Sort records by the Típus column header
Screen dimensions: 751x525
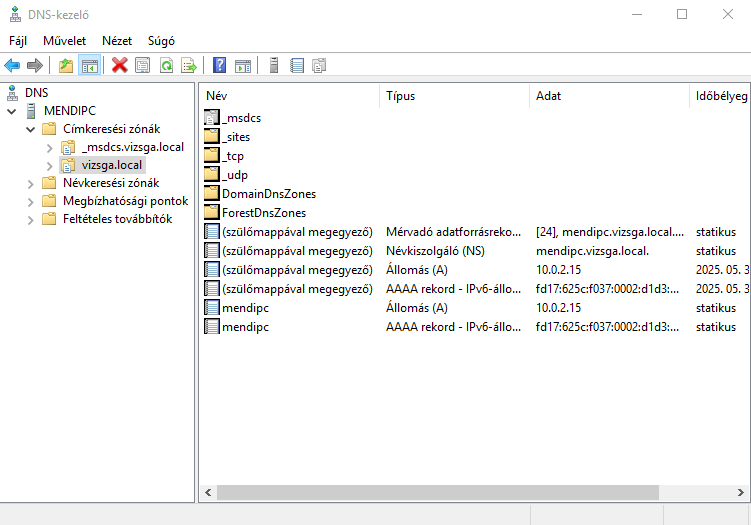(400, 96)
